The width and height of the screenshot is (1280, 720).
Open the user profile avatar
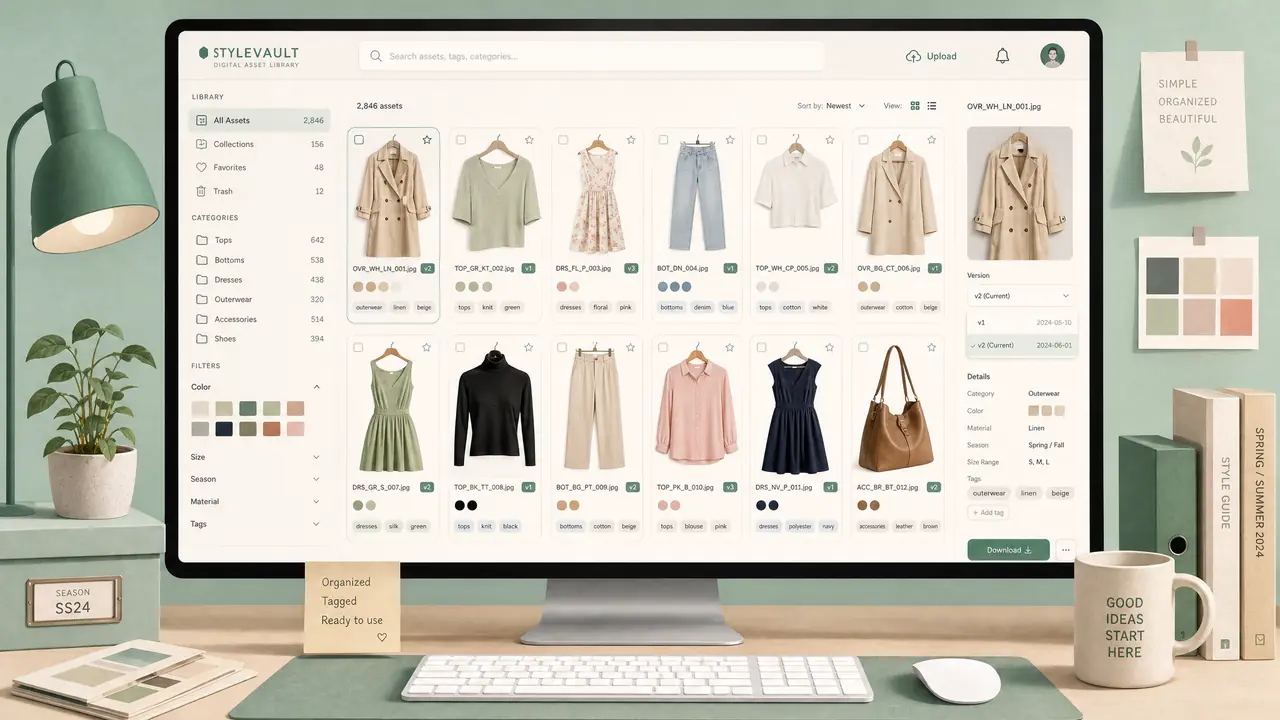coord(1052,56)
